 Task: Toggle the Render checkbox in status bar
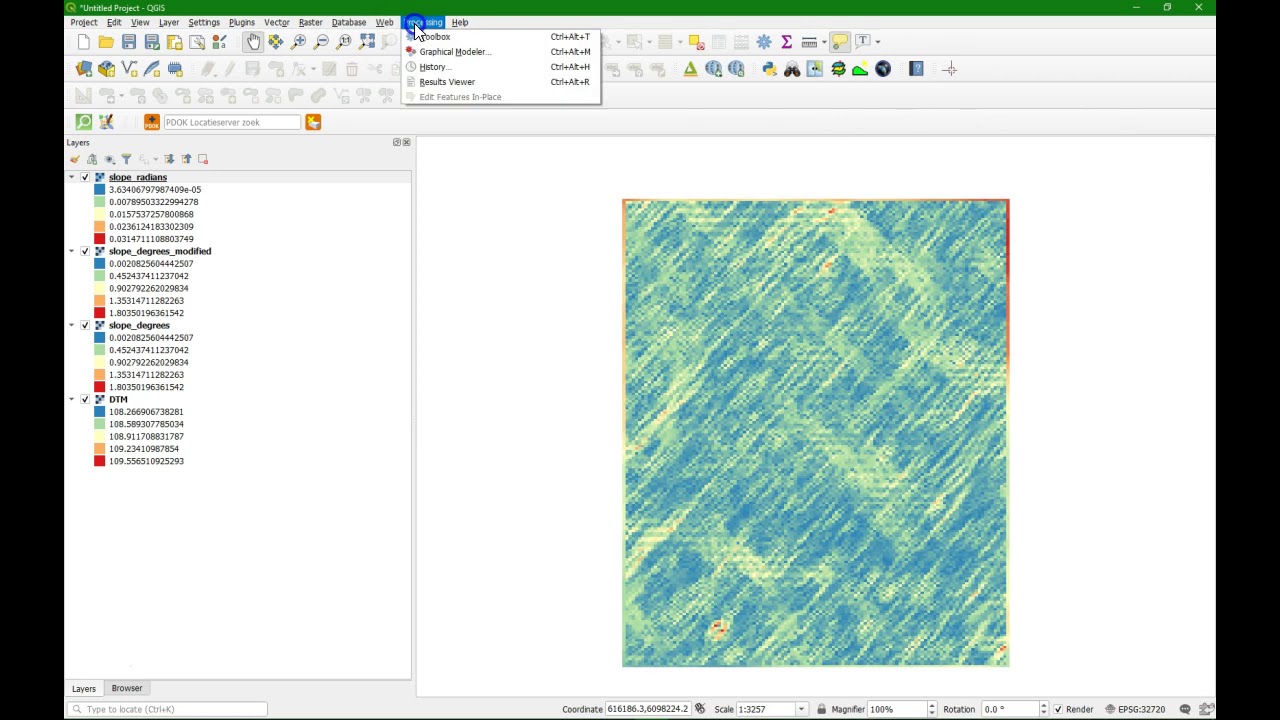click(x=1058, y=709)
